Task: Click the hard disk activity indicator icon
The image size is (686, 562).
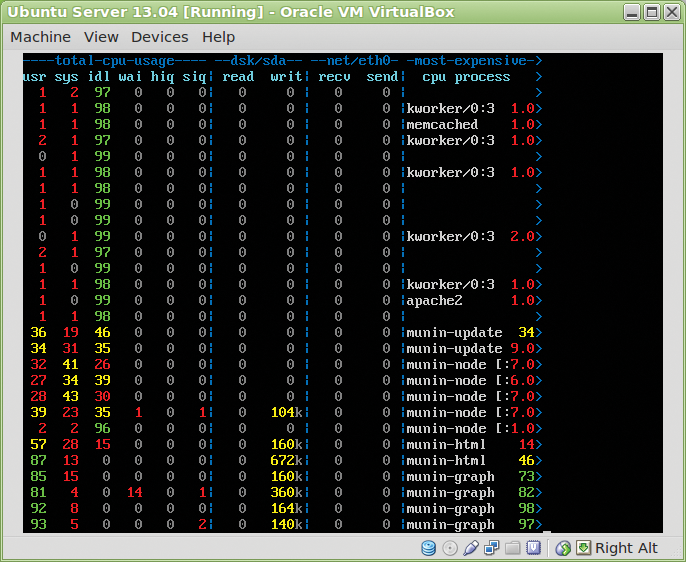Action: (429, 548)
